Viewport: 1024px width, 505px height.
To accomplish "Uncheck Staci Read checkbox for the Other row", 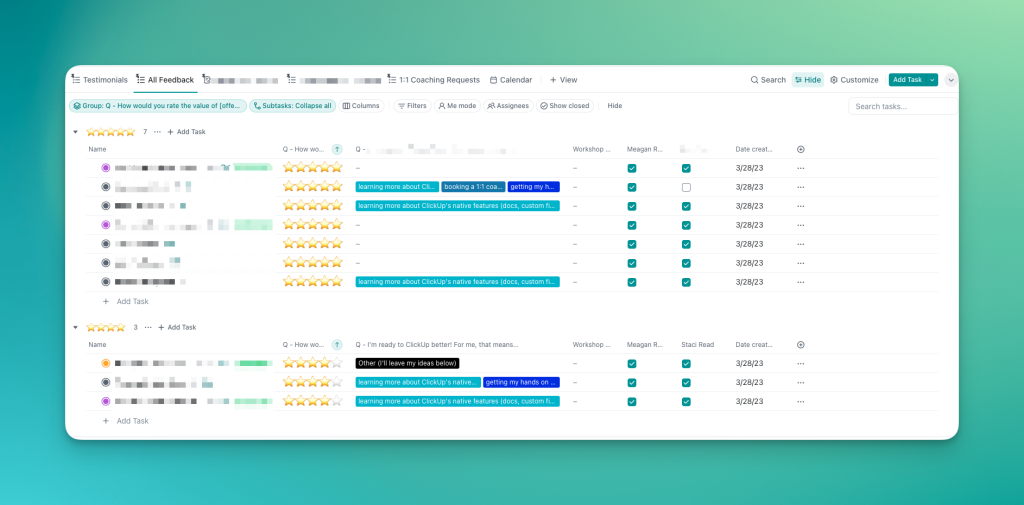I will (x=686, y=363).
